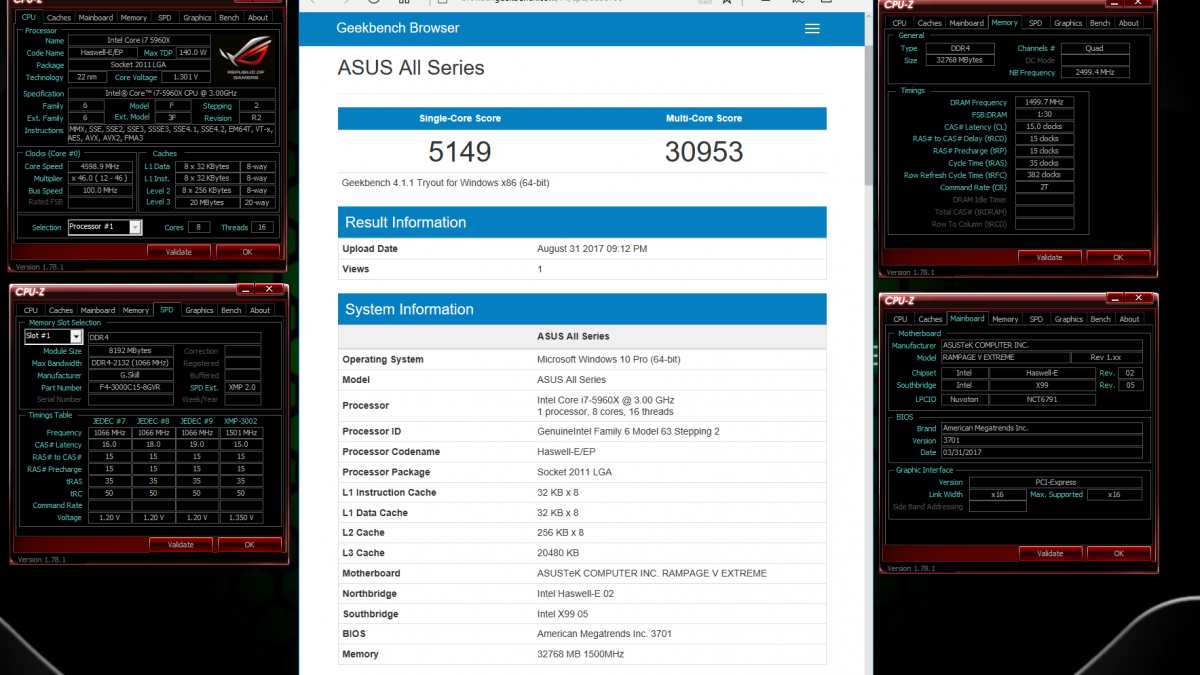Click the Result Information section header
Viewport: 1200px width, 675px height.
tap(582, 222)
